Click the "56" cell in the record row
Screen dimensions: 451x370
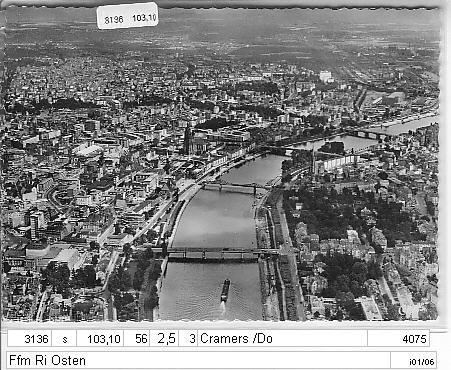tap(138, 339)
